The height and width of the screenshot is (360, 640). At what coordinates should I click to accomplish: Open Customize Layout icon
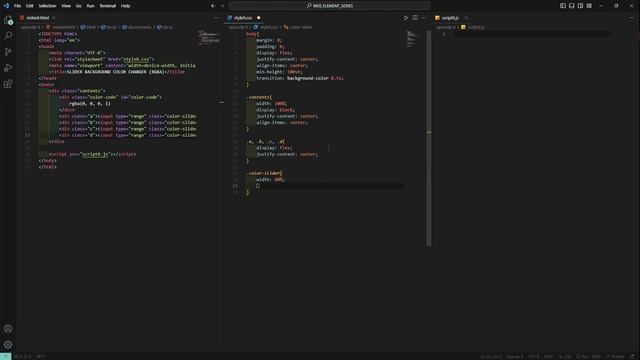[x=589, y=6]
